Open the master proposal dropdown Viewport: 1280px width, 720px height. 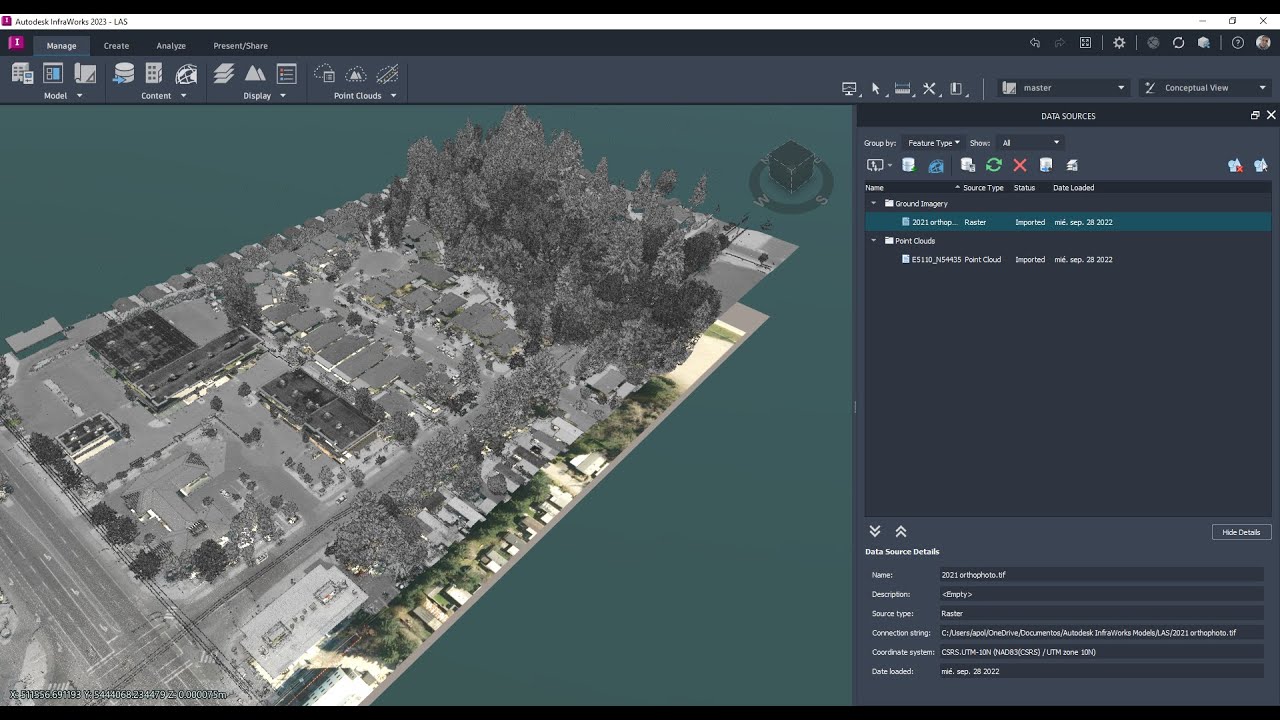point(1064,88)
